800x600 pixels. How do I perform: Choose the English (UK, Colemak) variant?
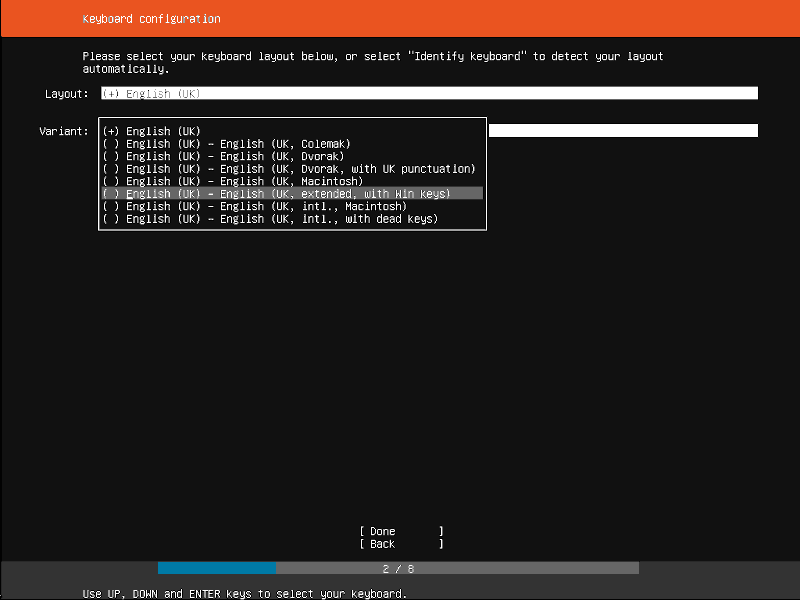pyautogui.click(x=226, y=144)
